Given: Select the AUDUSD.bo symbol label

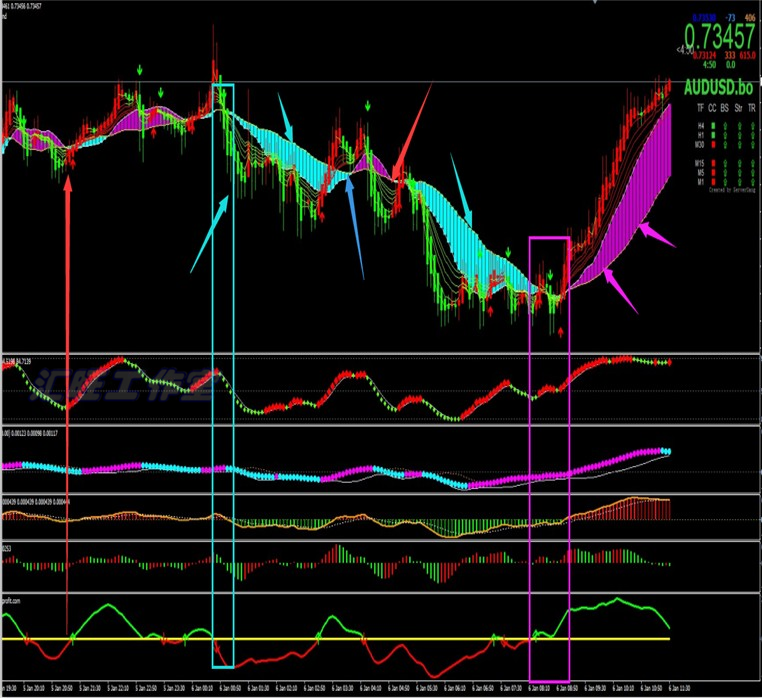Looking at the screenshot, I should point(719,87).
